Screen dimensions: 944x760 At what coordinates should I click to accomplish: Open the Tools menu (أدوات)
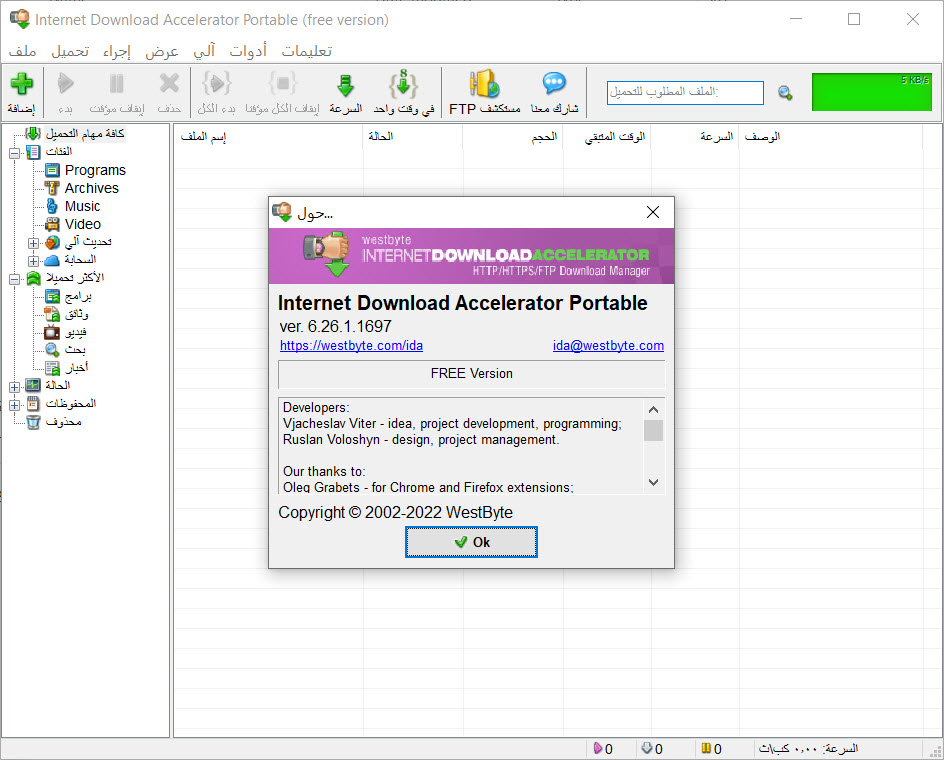(248, 51)
